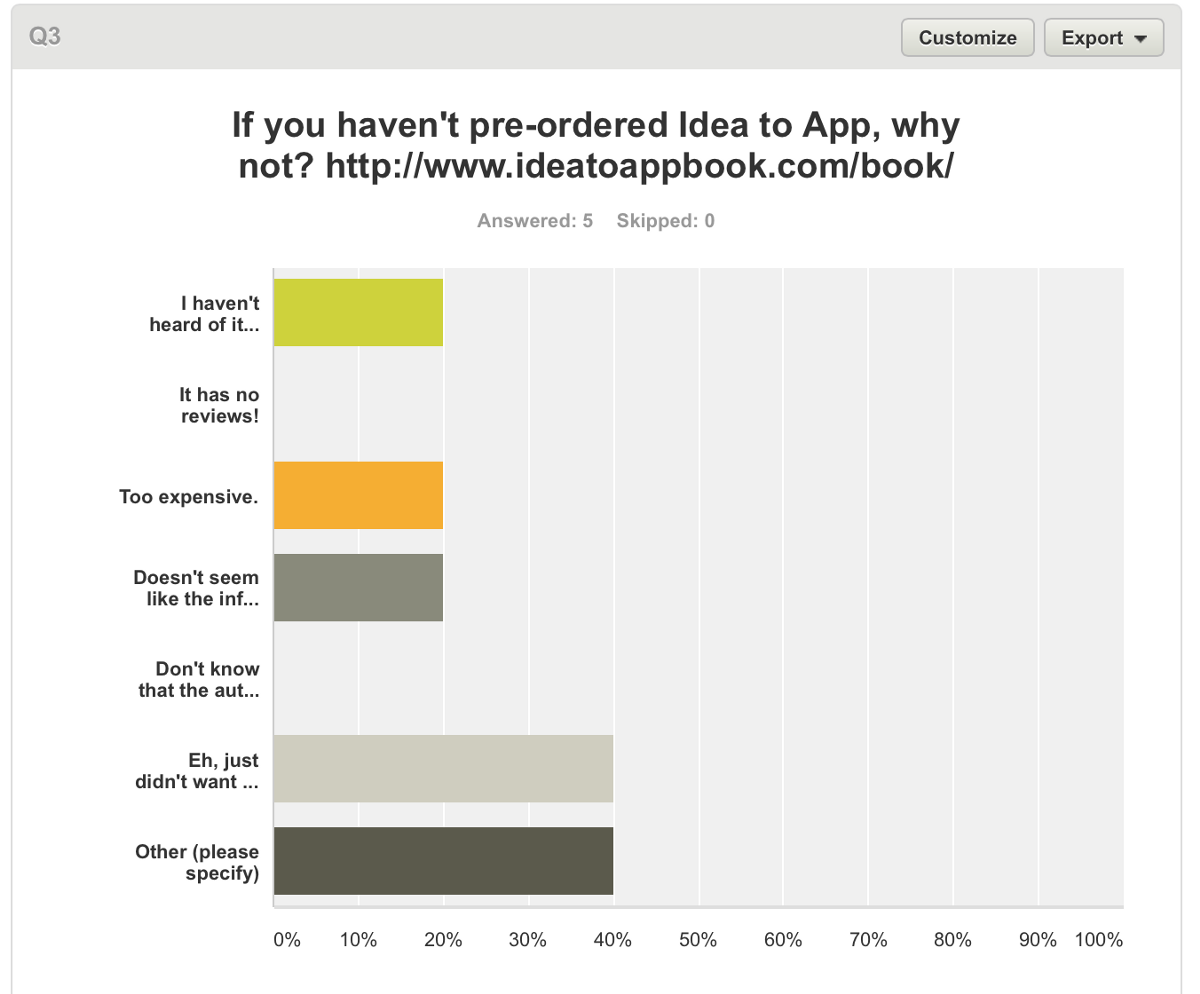Click the 'Answered: 5' text

(535, 221)
